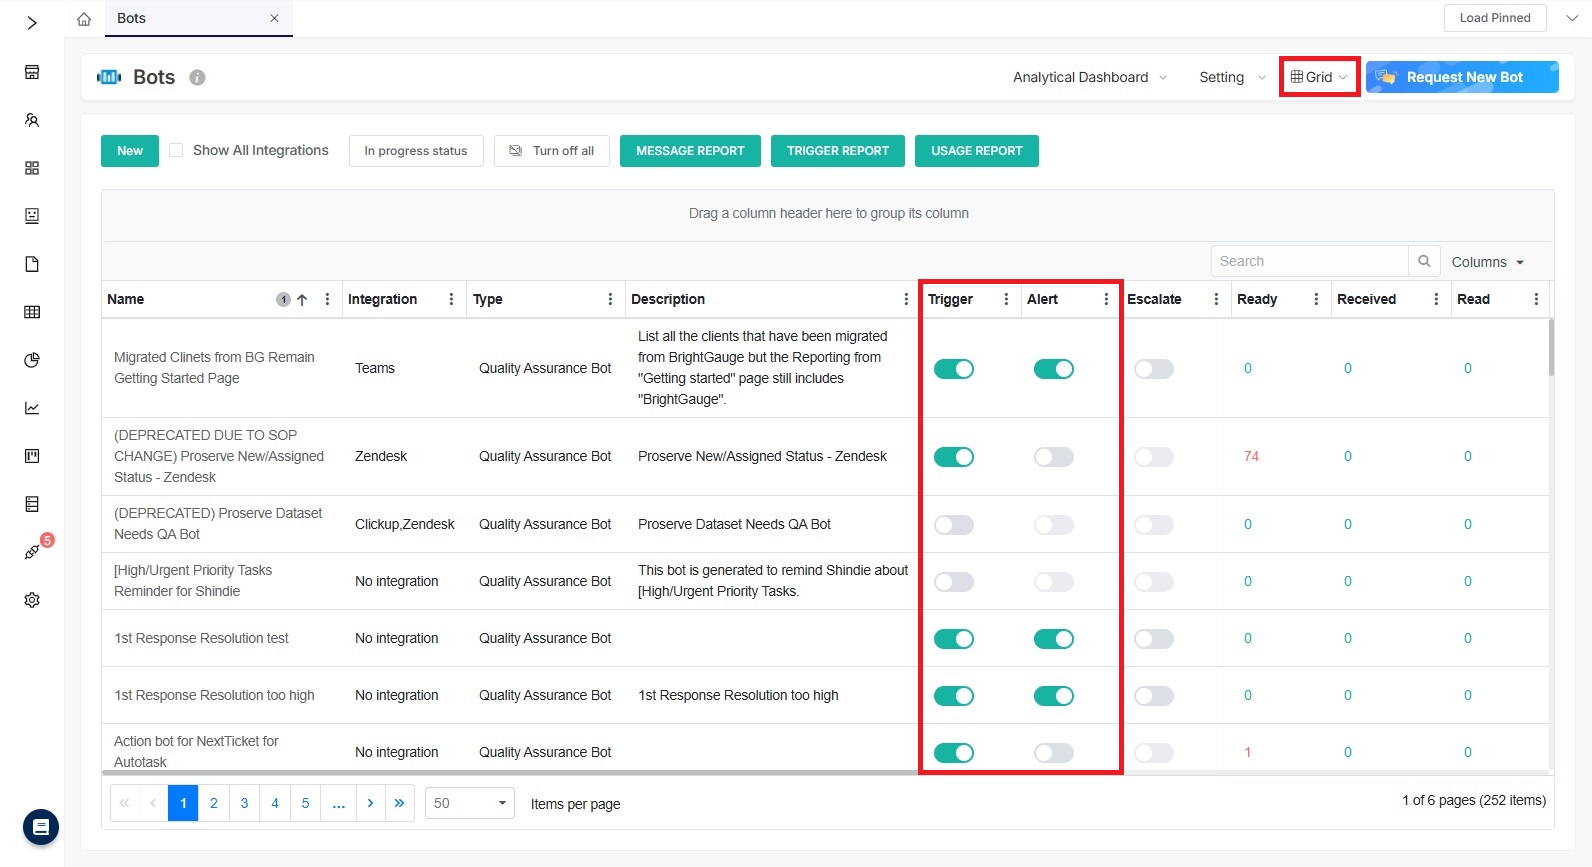Expand the Analytical Dashboard dropdown
The width and height of the screenshot is (1592, 867).
point(1089,77)
